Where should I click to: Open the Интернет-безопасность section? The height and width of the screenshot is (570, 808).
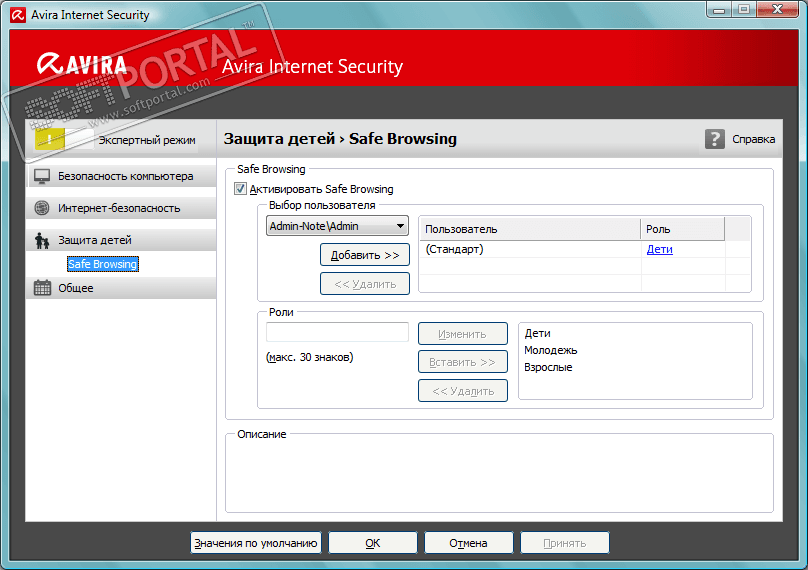coord(119,208)
